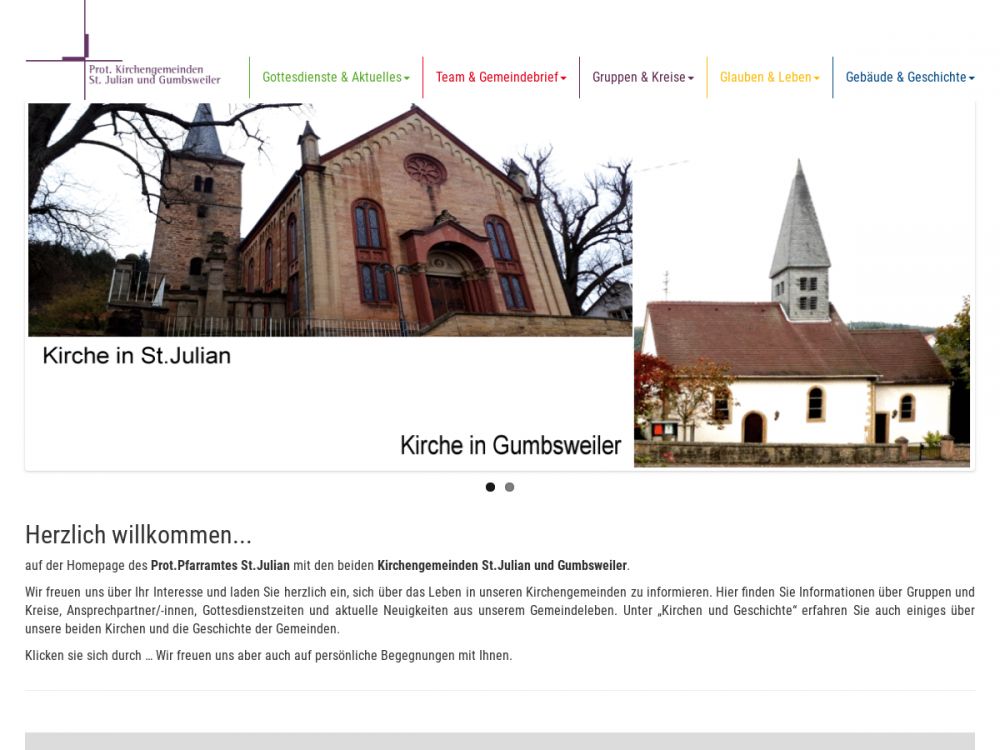The width and height of the screenshot is (1000, 750).
Task: Open the Gebäude & Geschichte menu
Action: pyautogui.click(x=905, y=77)
